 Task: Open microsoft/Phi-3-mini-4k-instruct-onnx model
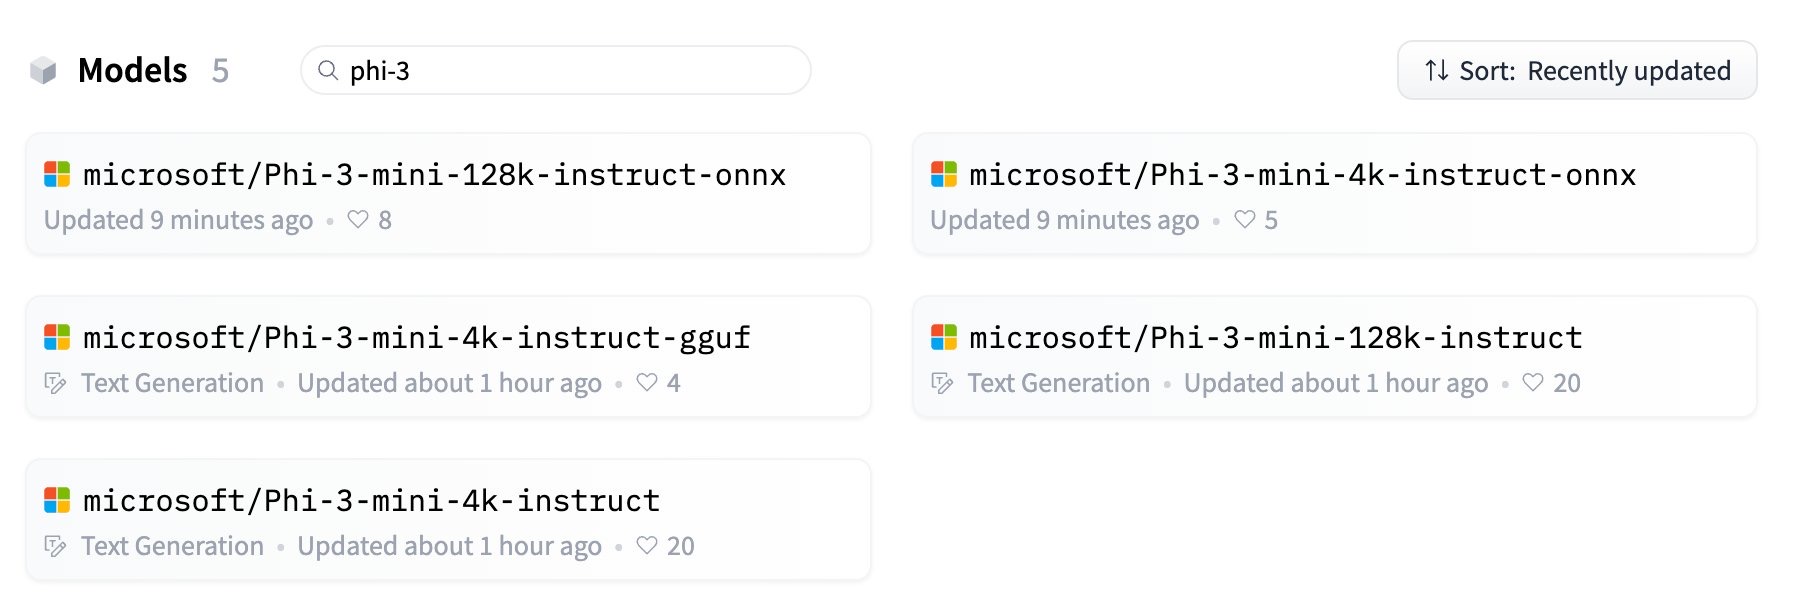click(x=1302, y=175)
